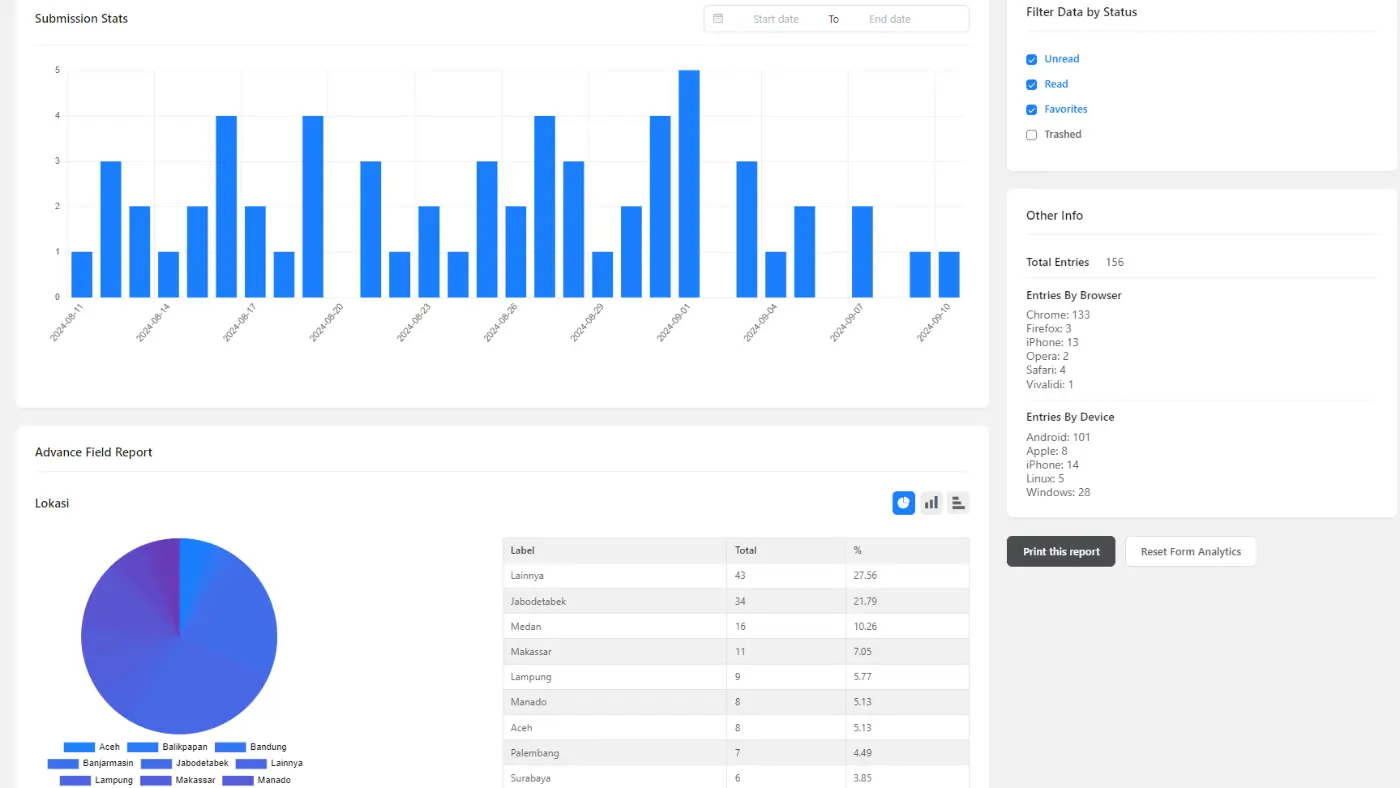The image size is (1400, 788).
Task: Toggle Jabodetabek legend color swatch
Action: point(156,763)
